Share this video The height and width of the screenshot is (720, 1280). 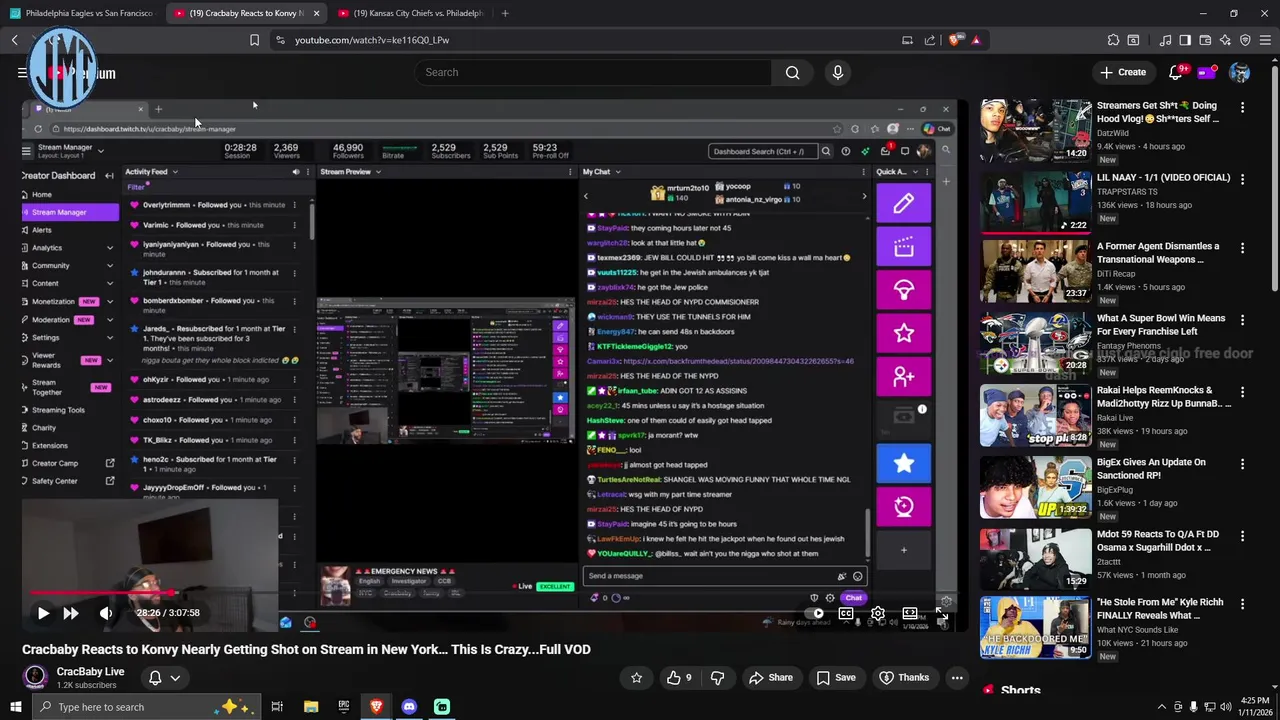[x=771, y=677]
